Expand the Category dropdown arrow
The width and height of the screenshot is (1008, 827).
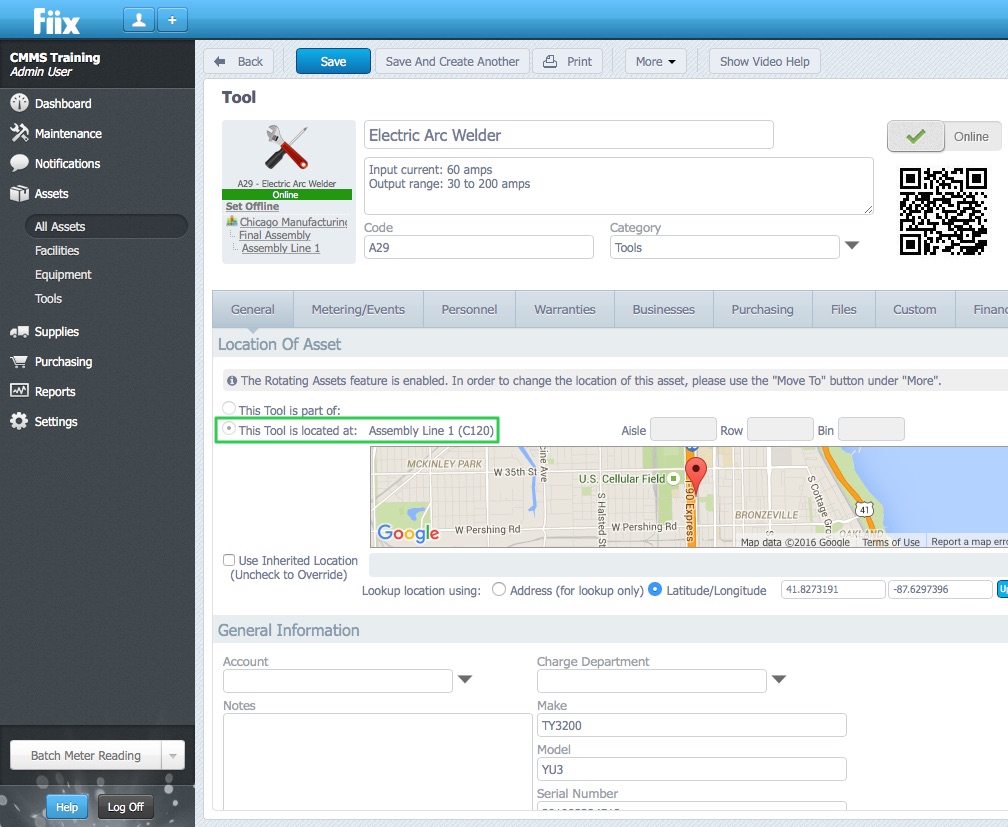(x=852, y=246)
